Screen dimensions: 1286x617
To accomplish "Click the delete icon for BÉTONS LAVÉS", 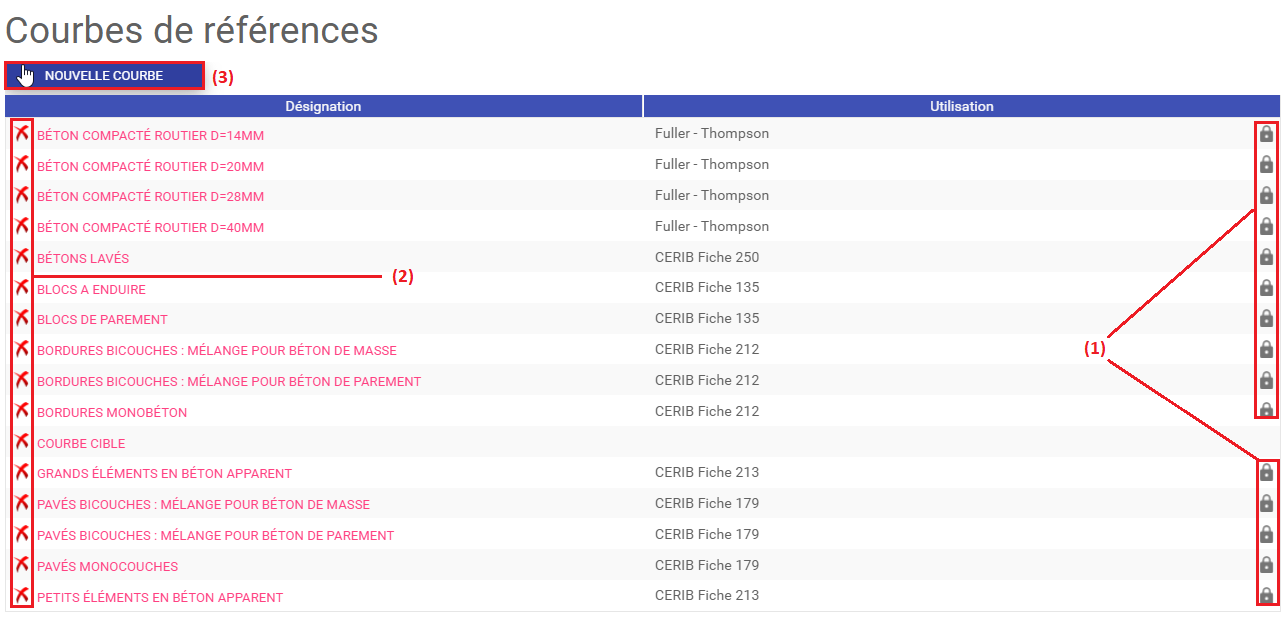I will click(x=21, y=257).
